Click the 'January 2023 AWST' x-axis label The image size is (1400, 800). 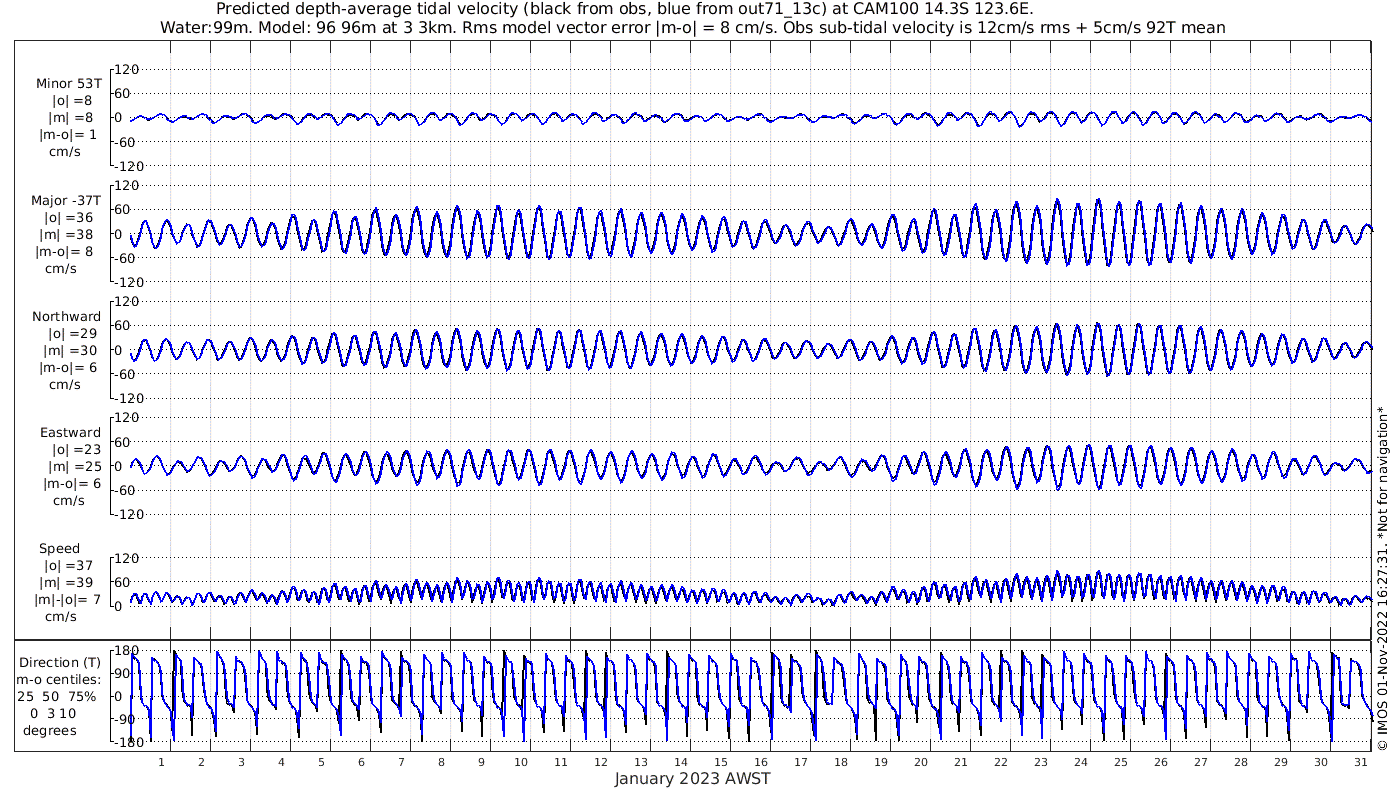[x=693, y=779]
